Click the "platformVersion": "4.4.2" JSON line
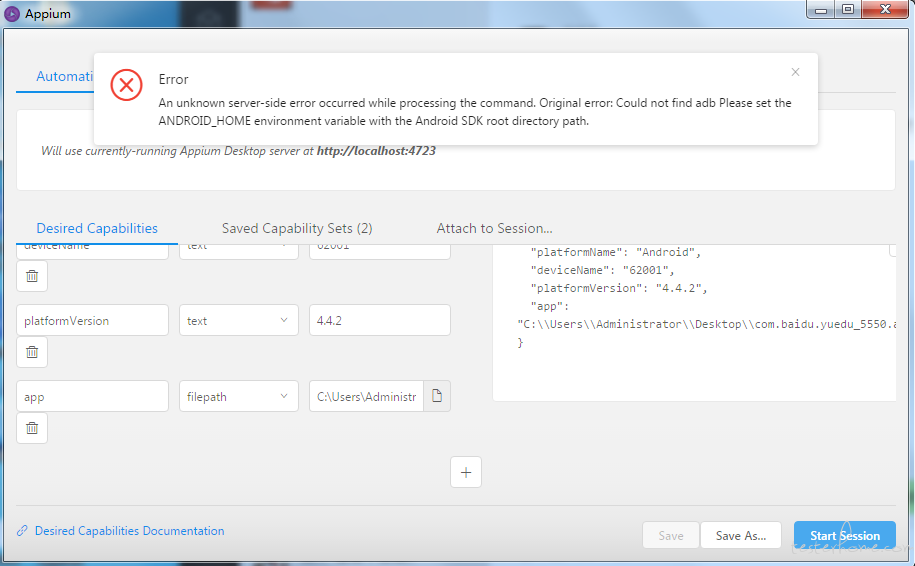Screen dimensions: 915x566 (619, 288)
